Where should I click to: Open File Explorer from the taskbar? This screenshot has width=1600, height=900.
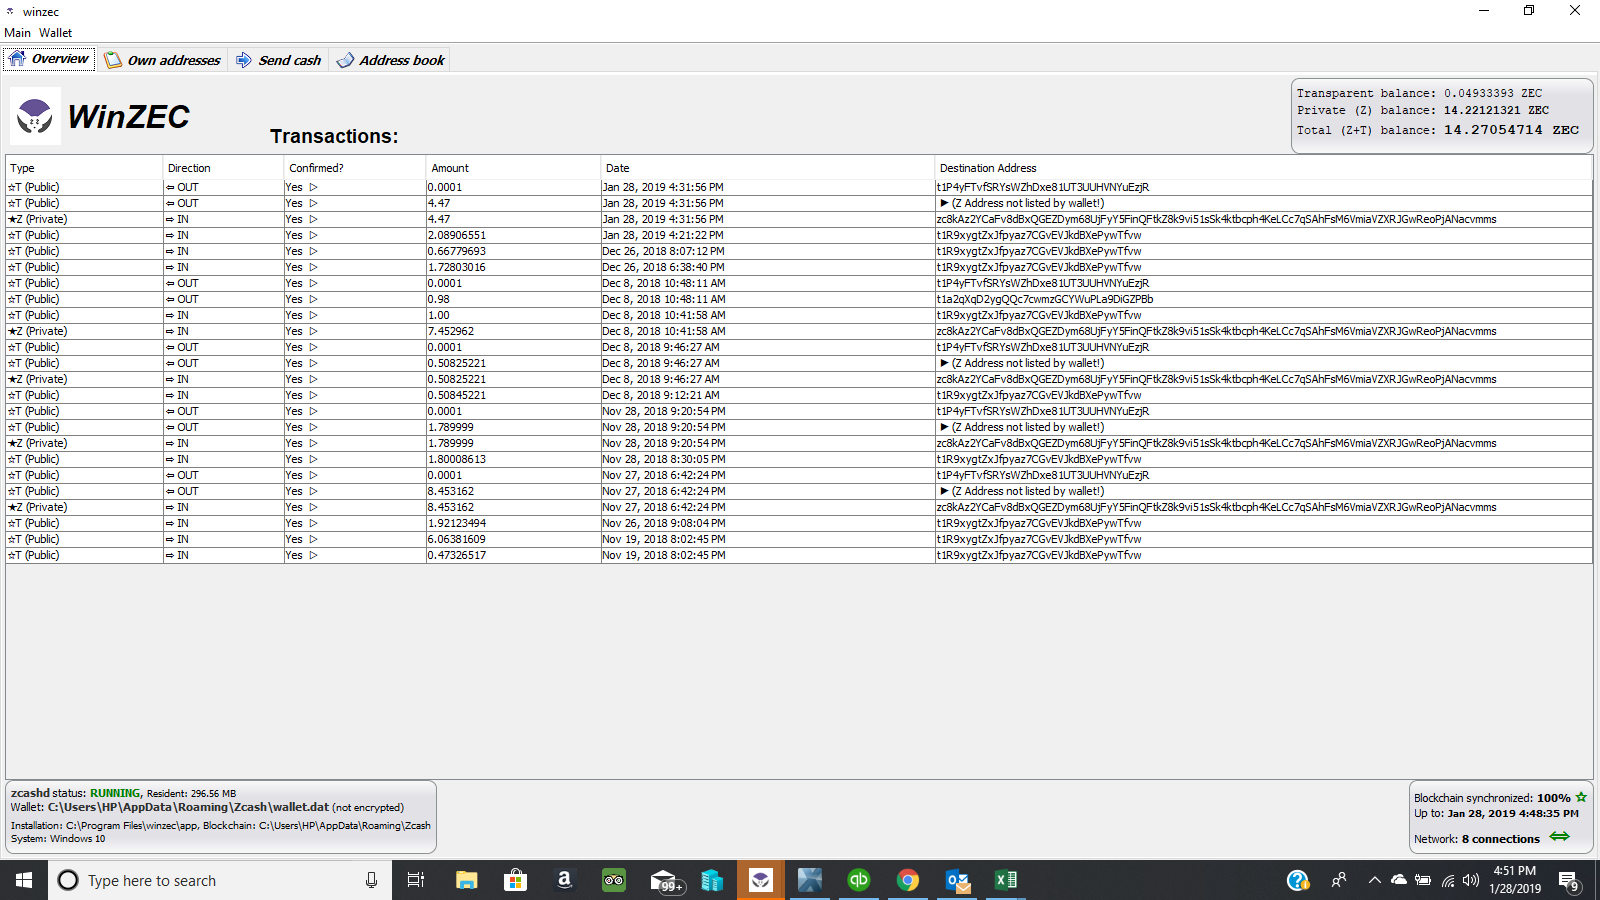coord(466,880)
